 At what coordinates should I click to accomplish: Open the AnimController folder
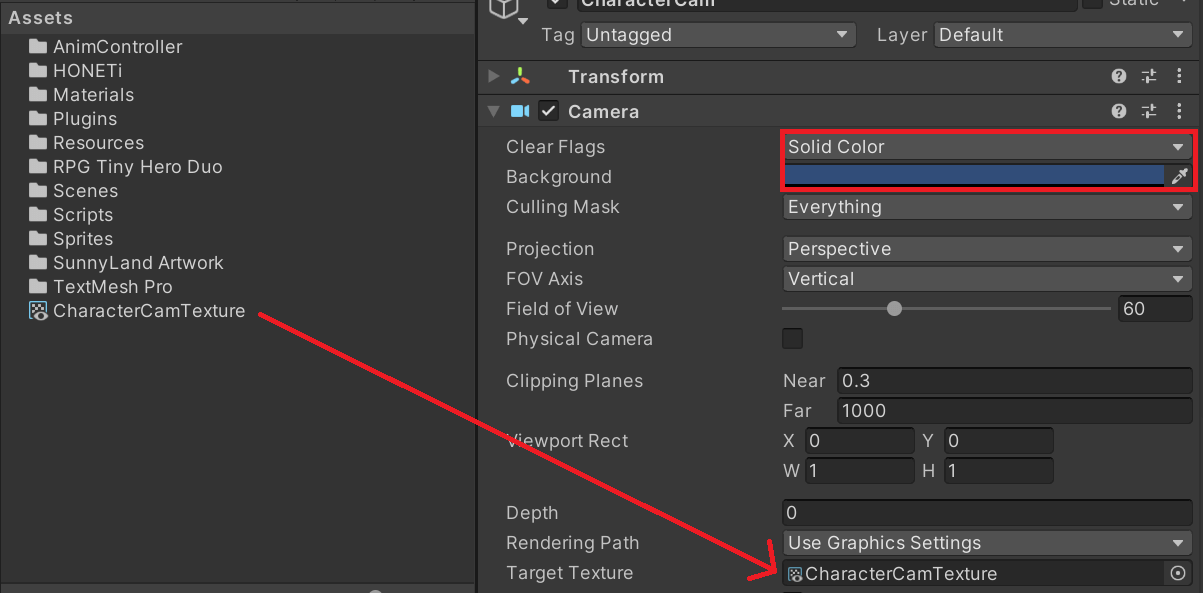pos(106,47)
